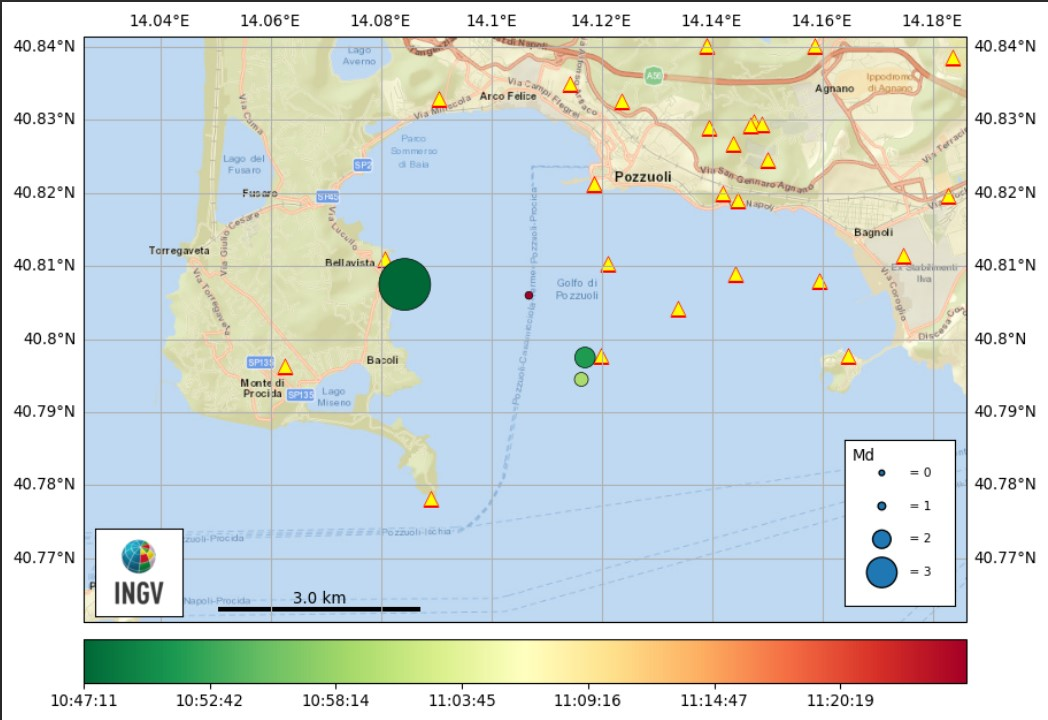Click station triangle at southern cape tip

(431, 499)
